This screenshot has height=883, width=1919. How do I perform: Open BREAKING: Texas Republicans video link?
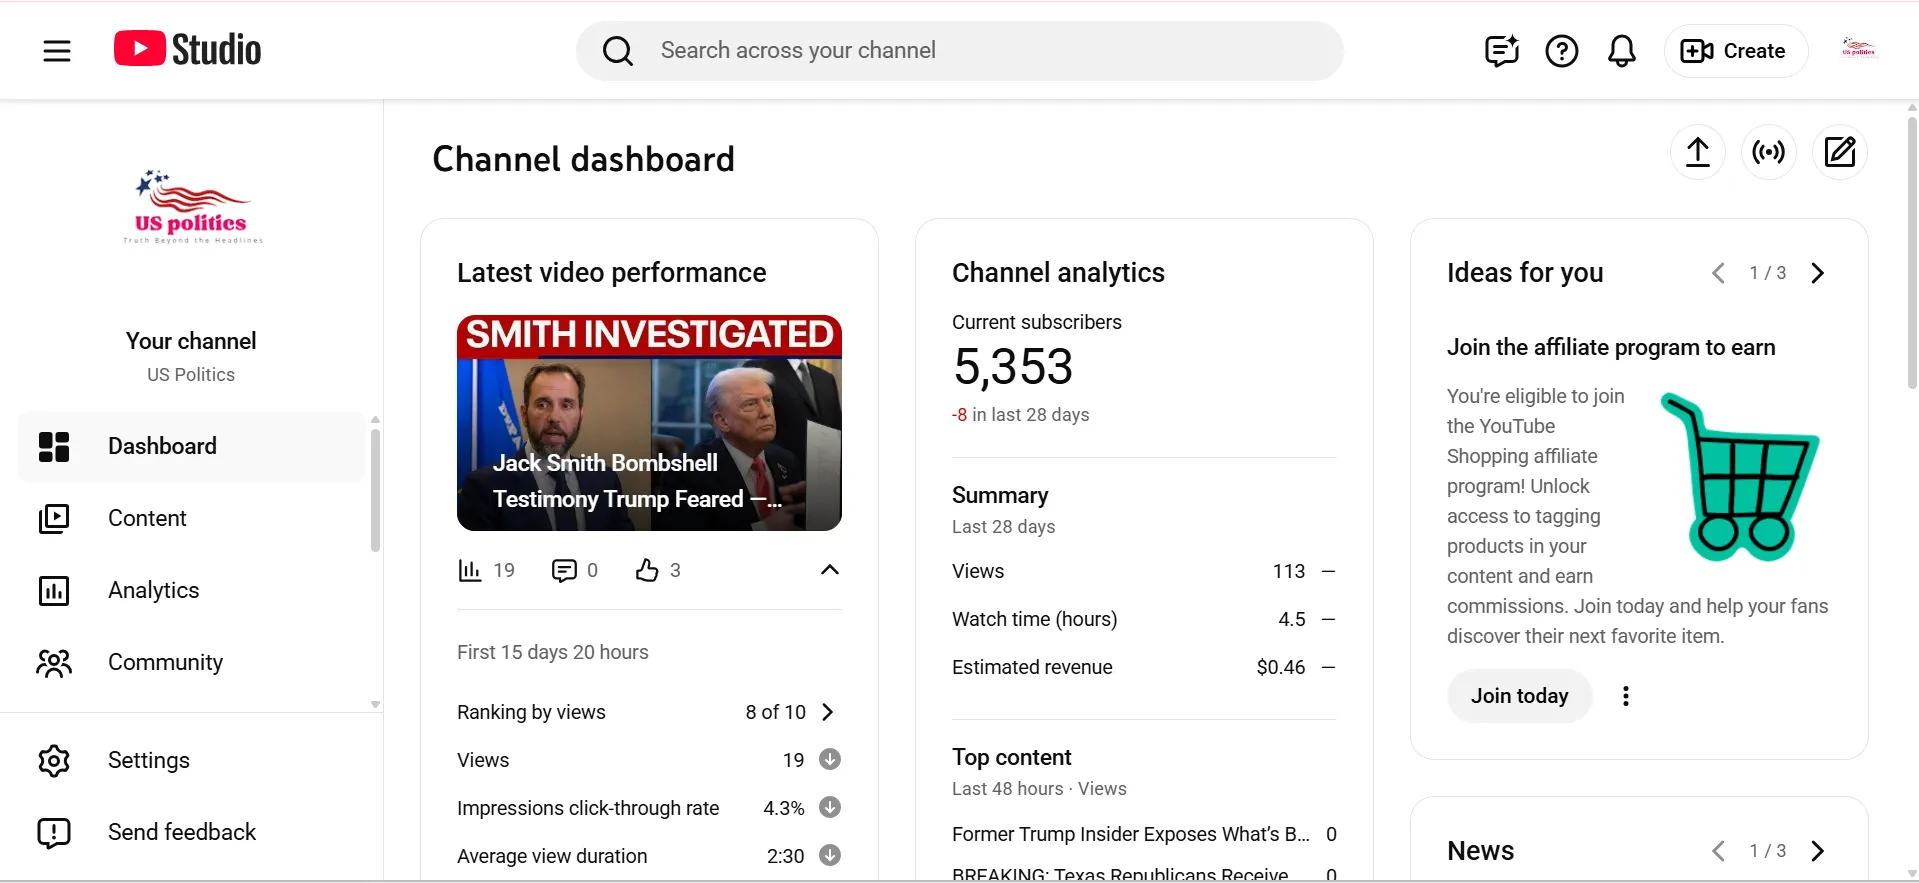[1121, 873]
